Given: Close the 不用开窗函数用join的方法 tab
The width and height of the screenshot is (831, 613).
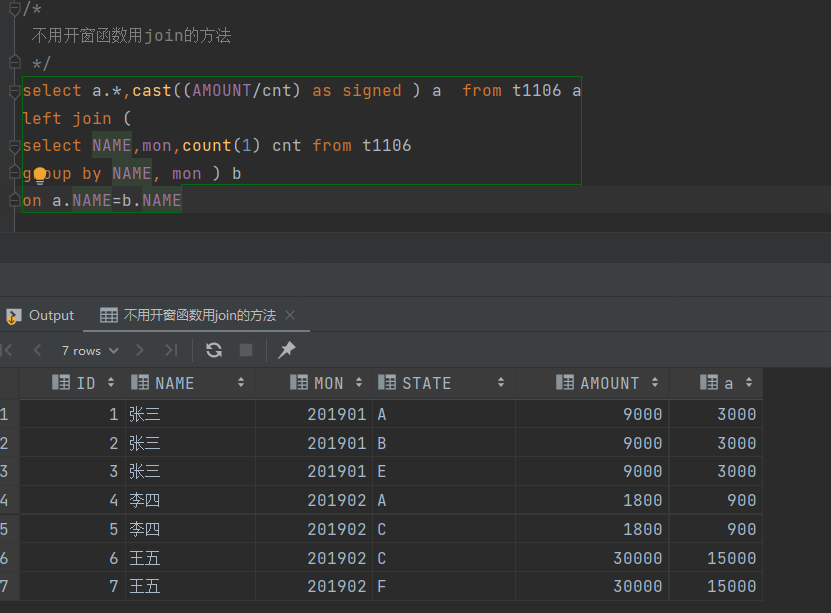Looking at the screenshot, I should 290,315.
